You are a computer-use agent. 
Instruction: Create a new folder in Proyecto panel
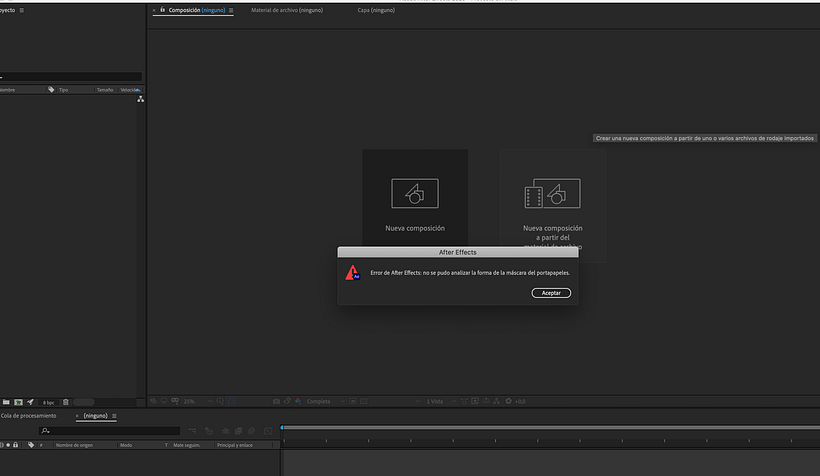[x=6, y=402]
